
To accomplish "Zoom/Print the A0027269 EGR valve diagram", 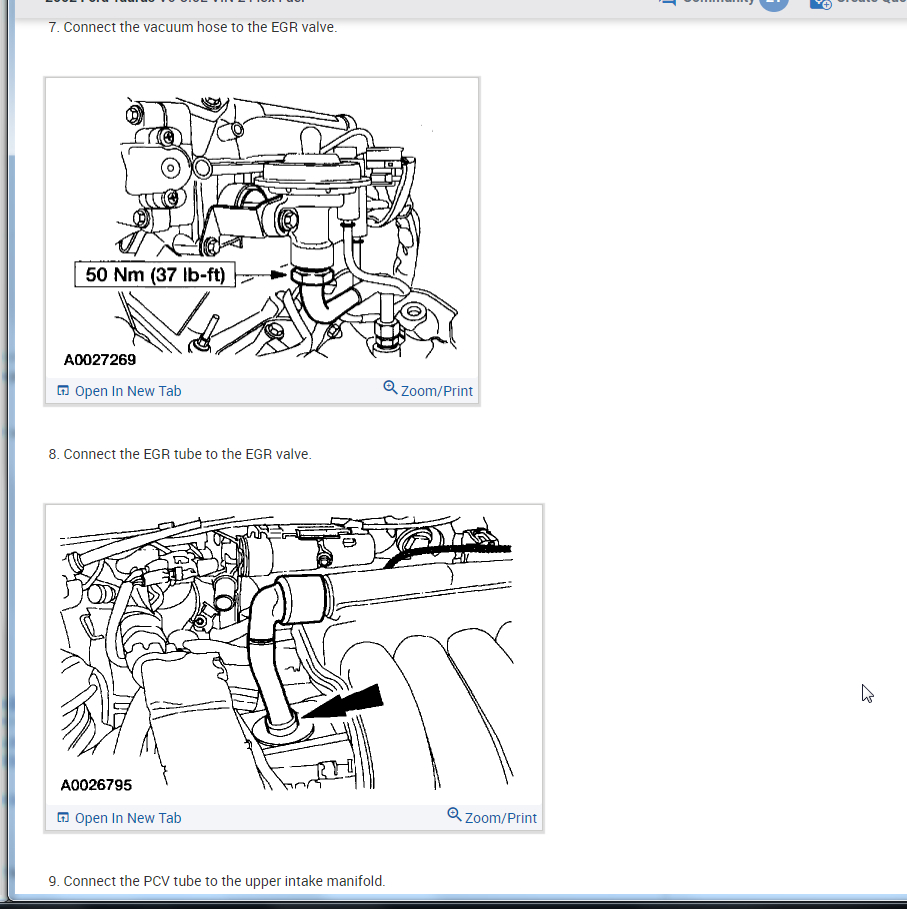I will (428, 390).
